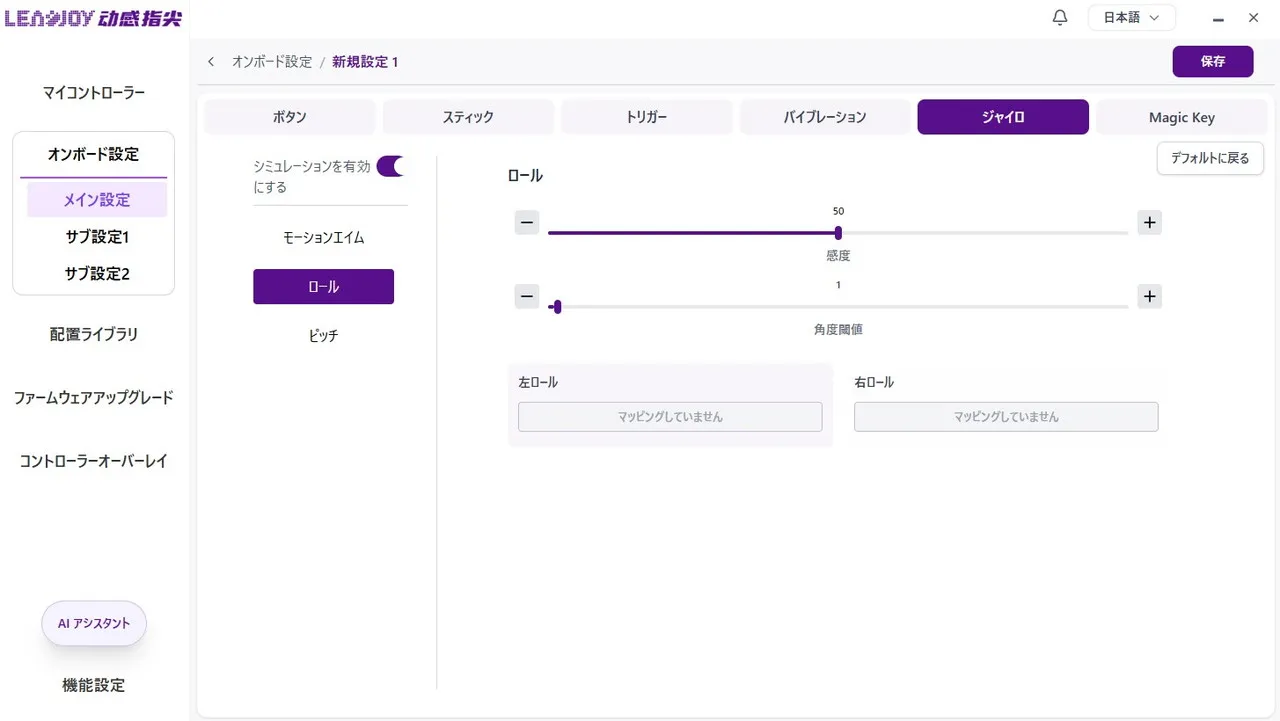Disable the シミュレーションを有効にする toggle
The height and width of the screenshot is (721, 1280).
point(390,167)
